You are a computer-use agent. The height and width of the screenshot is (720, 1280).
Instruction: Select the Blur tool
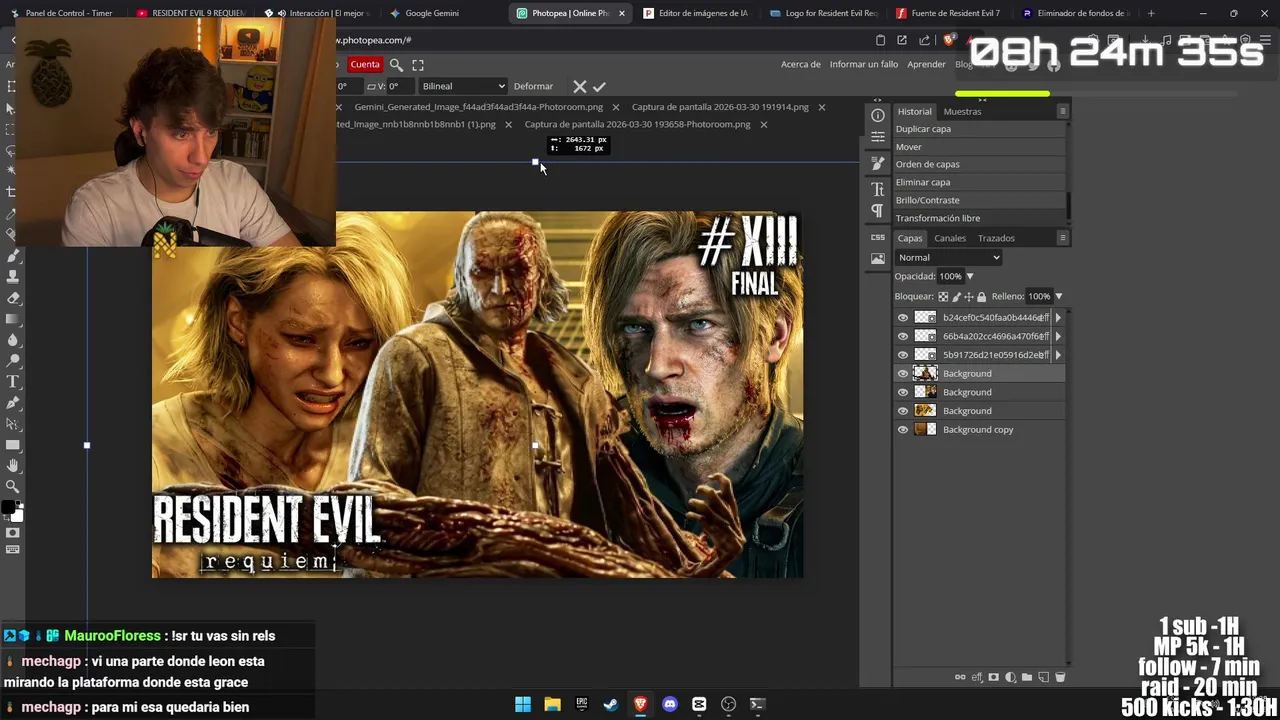point(12,340)
